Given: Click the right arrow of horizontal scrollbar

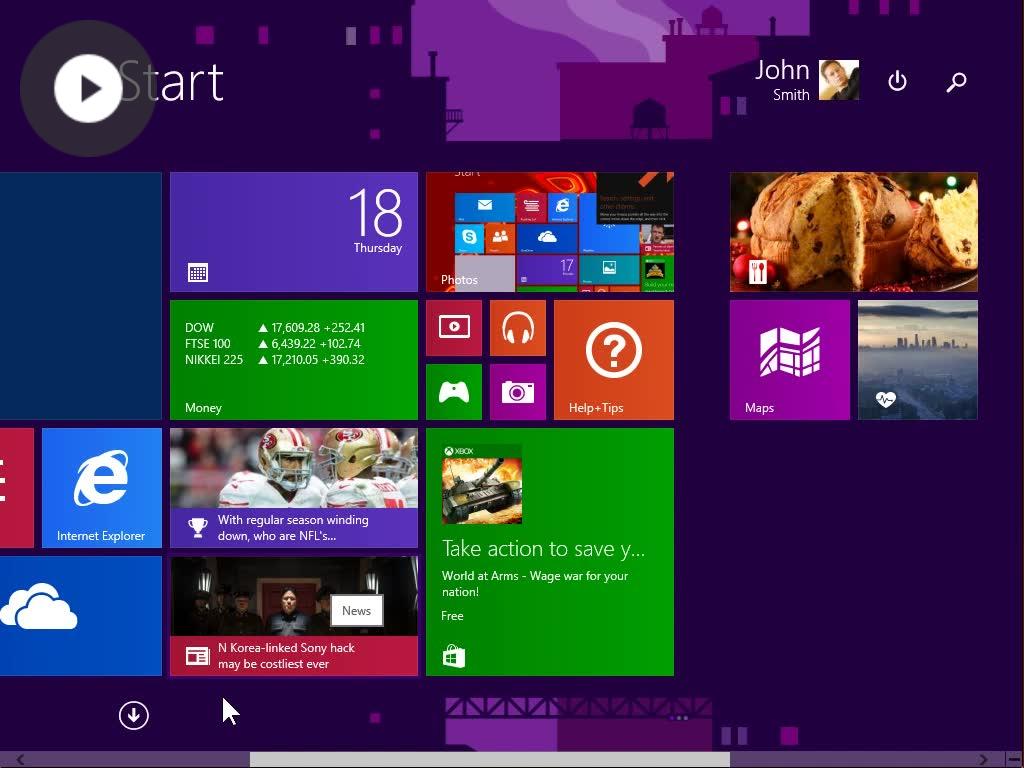Looking at the screenshot, I should (984, 760).
